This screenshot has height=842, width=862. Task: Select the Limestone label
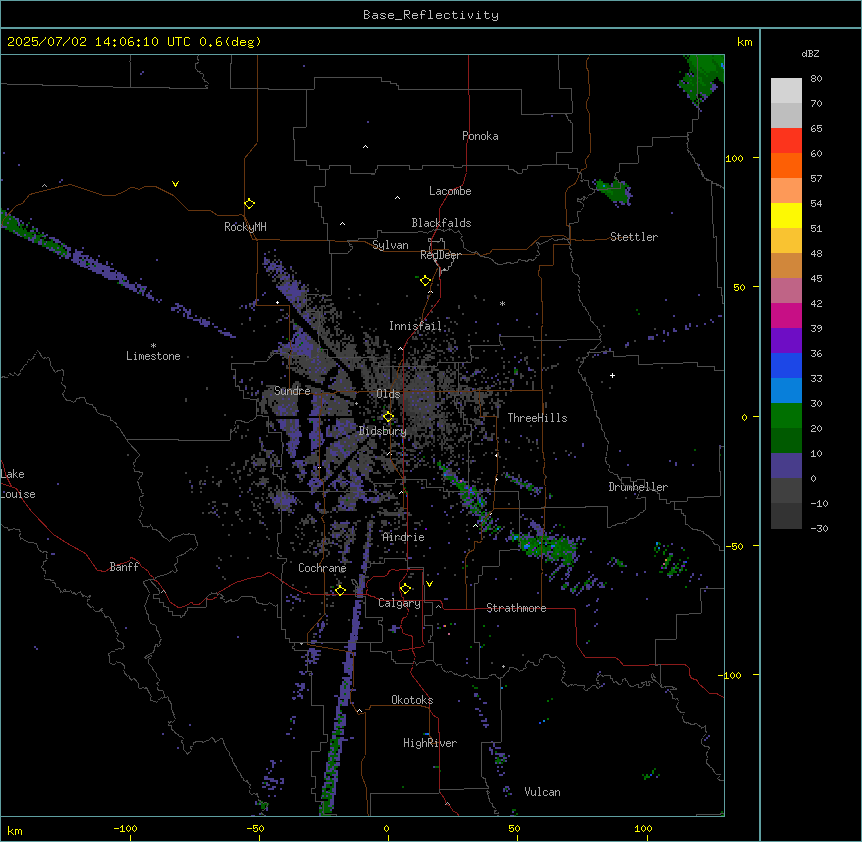click(153, 356)
